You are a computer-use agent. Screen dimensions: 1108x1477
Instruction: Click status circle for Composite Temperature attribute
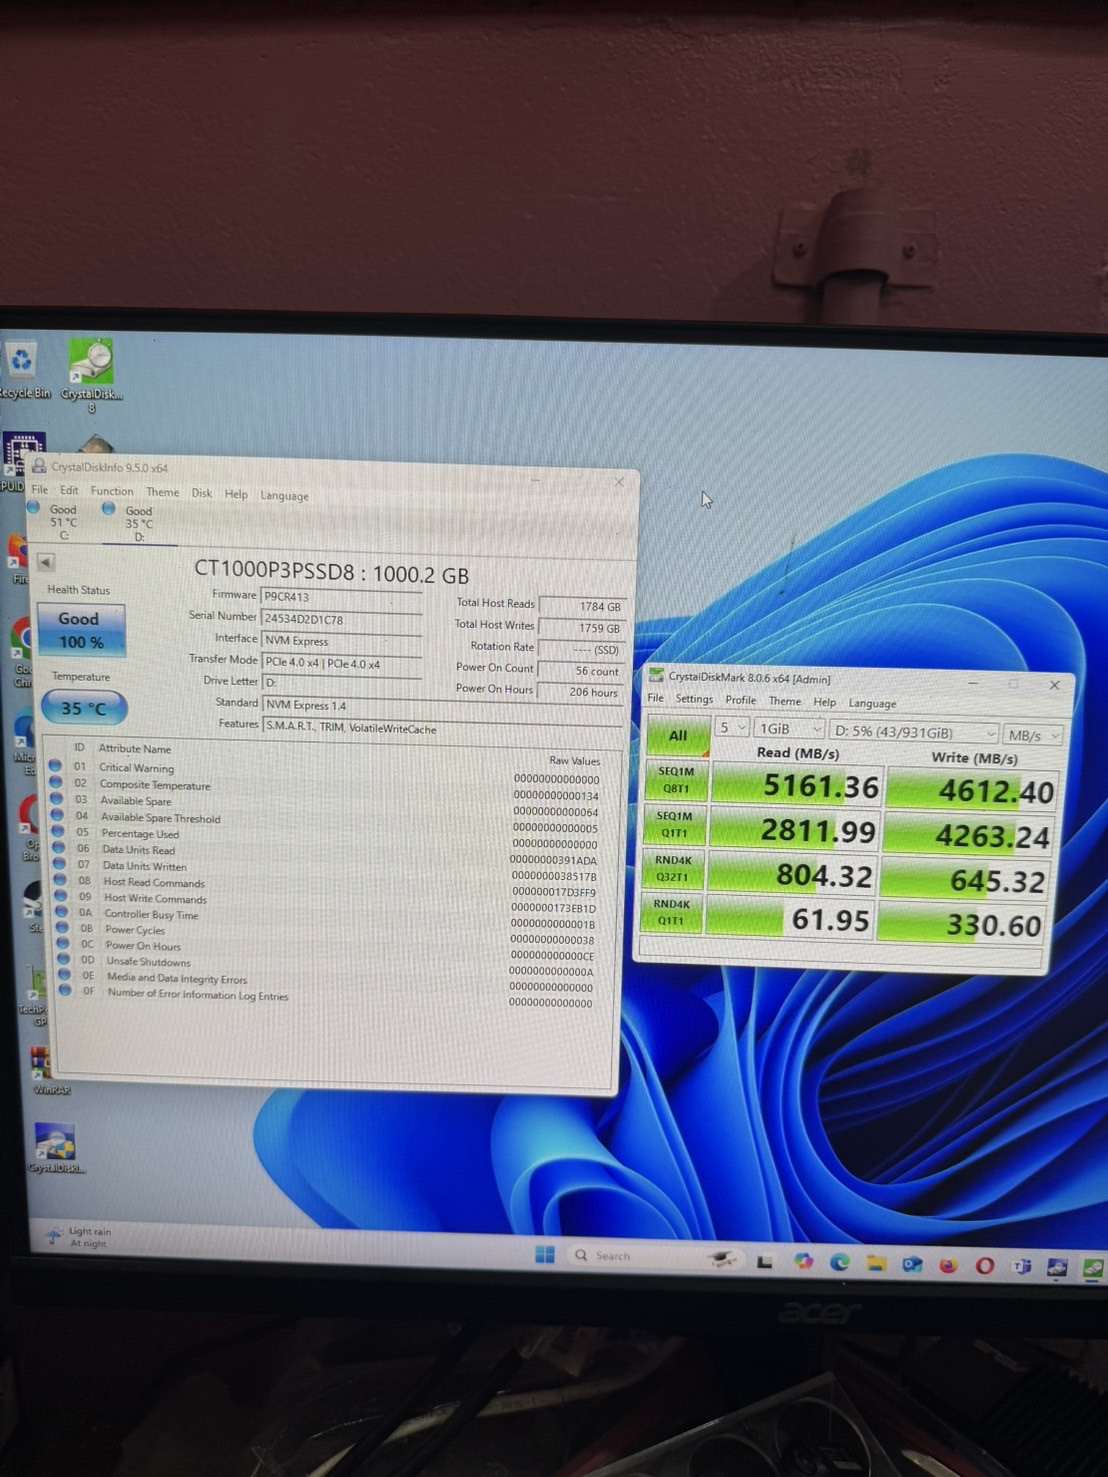point(56,782)
